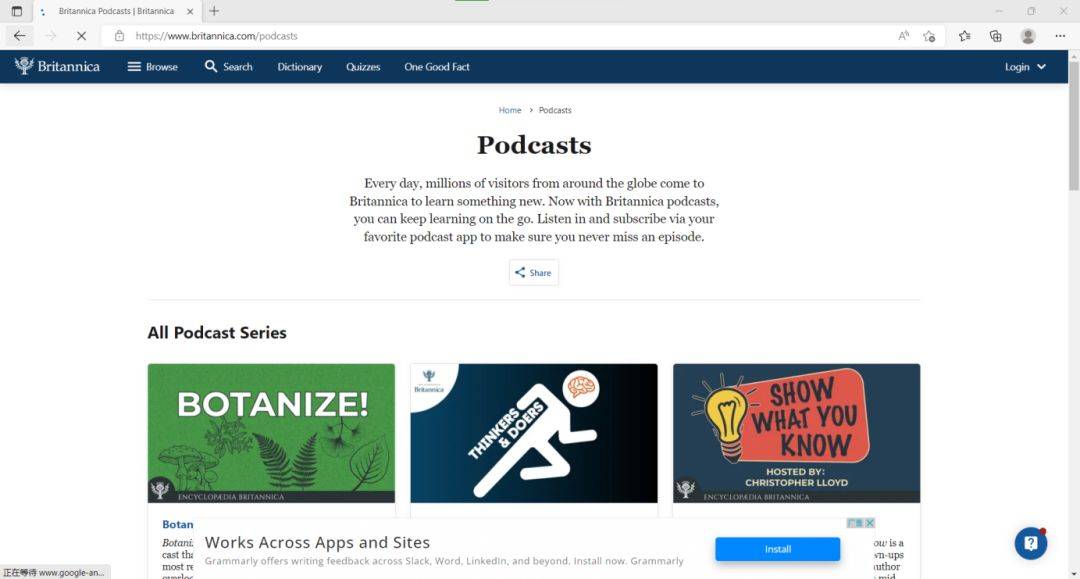1080x579 pixels.
Task: Go back to the previous page
Action: (19, 36)
